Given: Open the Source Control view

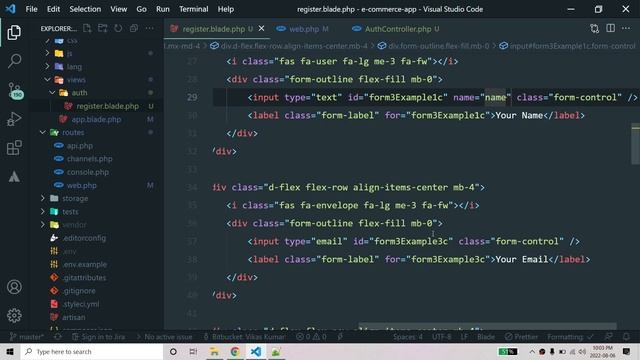Looking at the screenshot, I should click(x=15, y=91).
